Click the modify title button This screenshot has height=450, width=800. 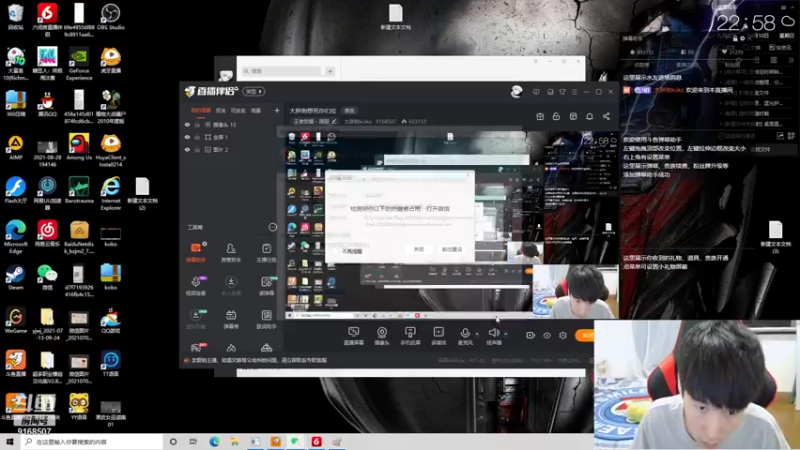tap(349, 110)
